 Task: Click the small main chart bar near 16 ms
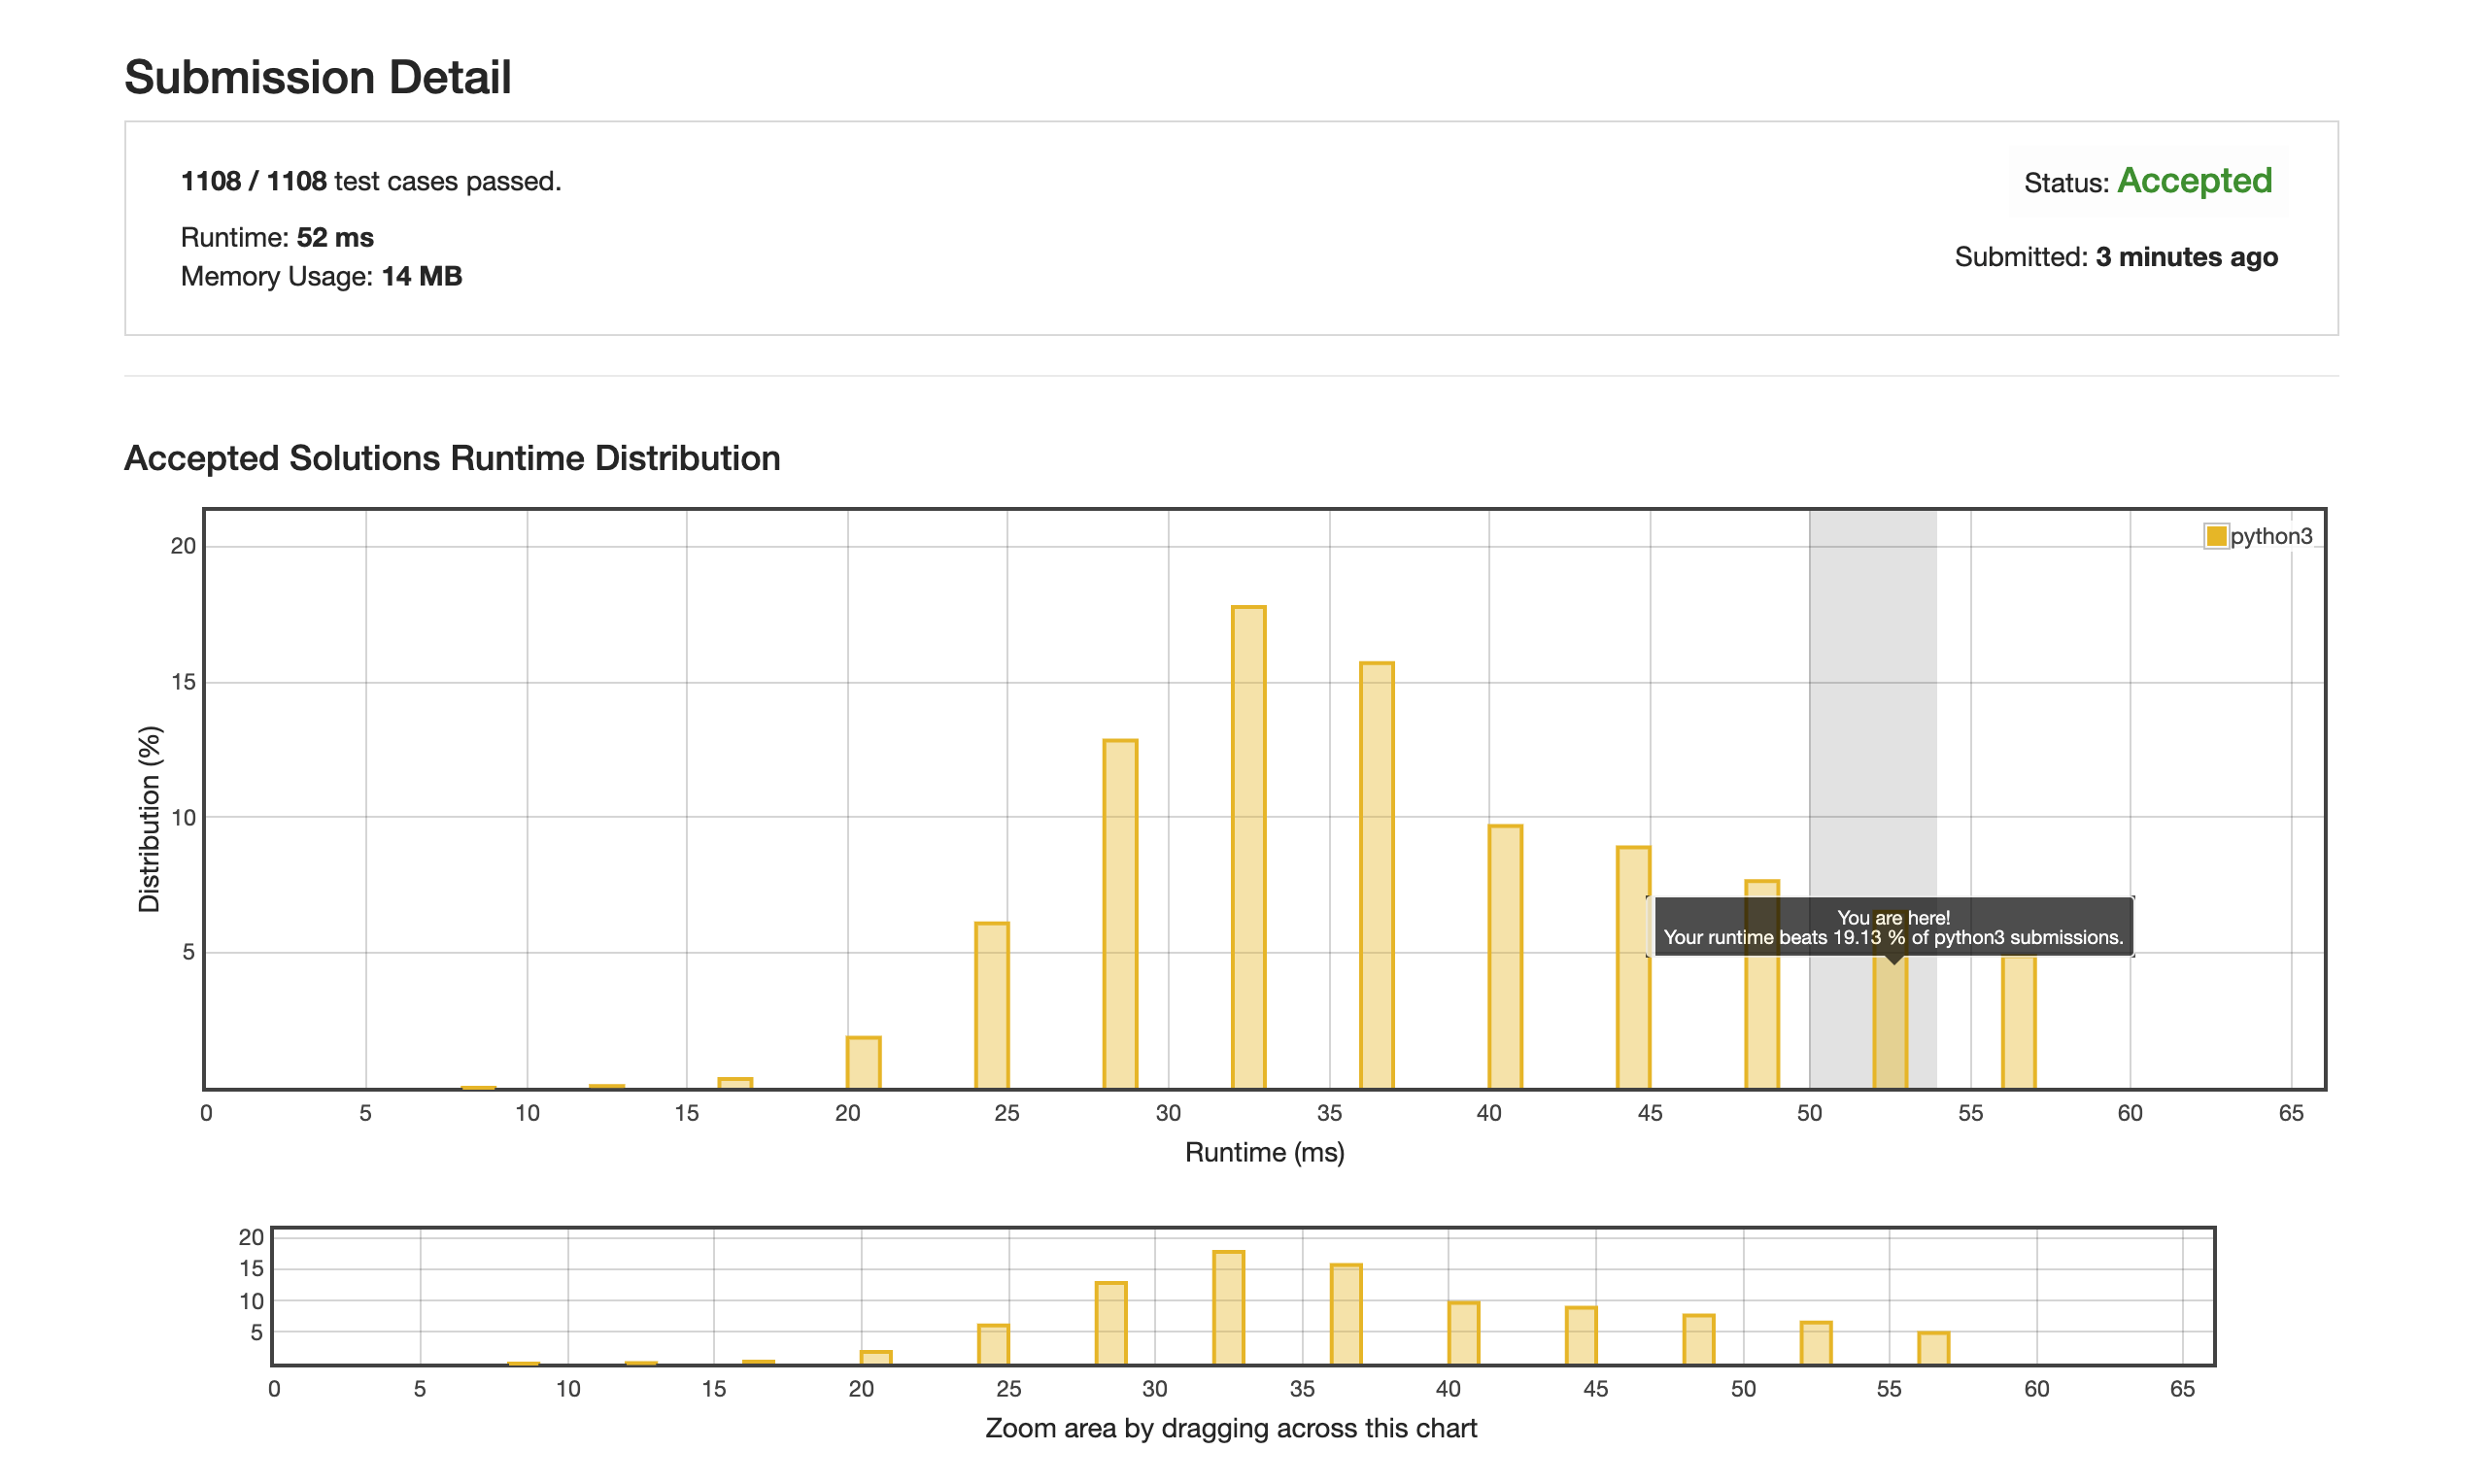[x=735, y=1082]
